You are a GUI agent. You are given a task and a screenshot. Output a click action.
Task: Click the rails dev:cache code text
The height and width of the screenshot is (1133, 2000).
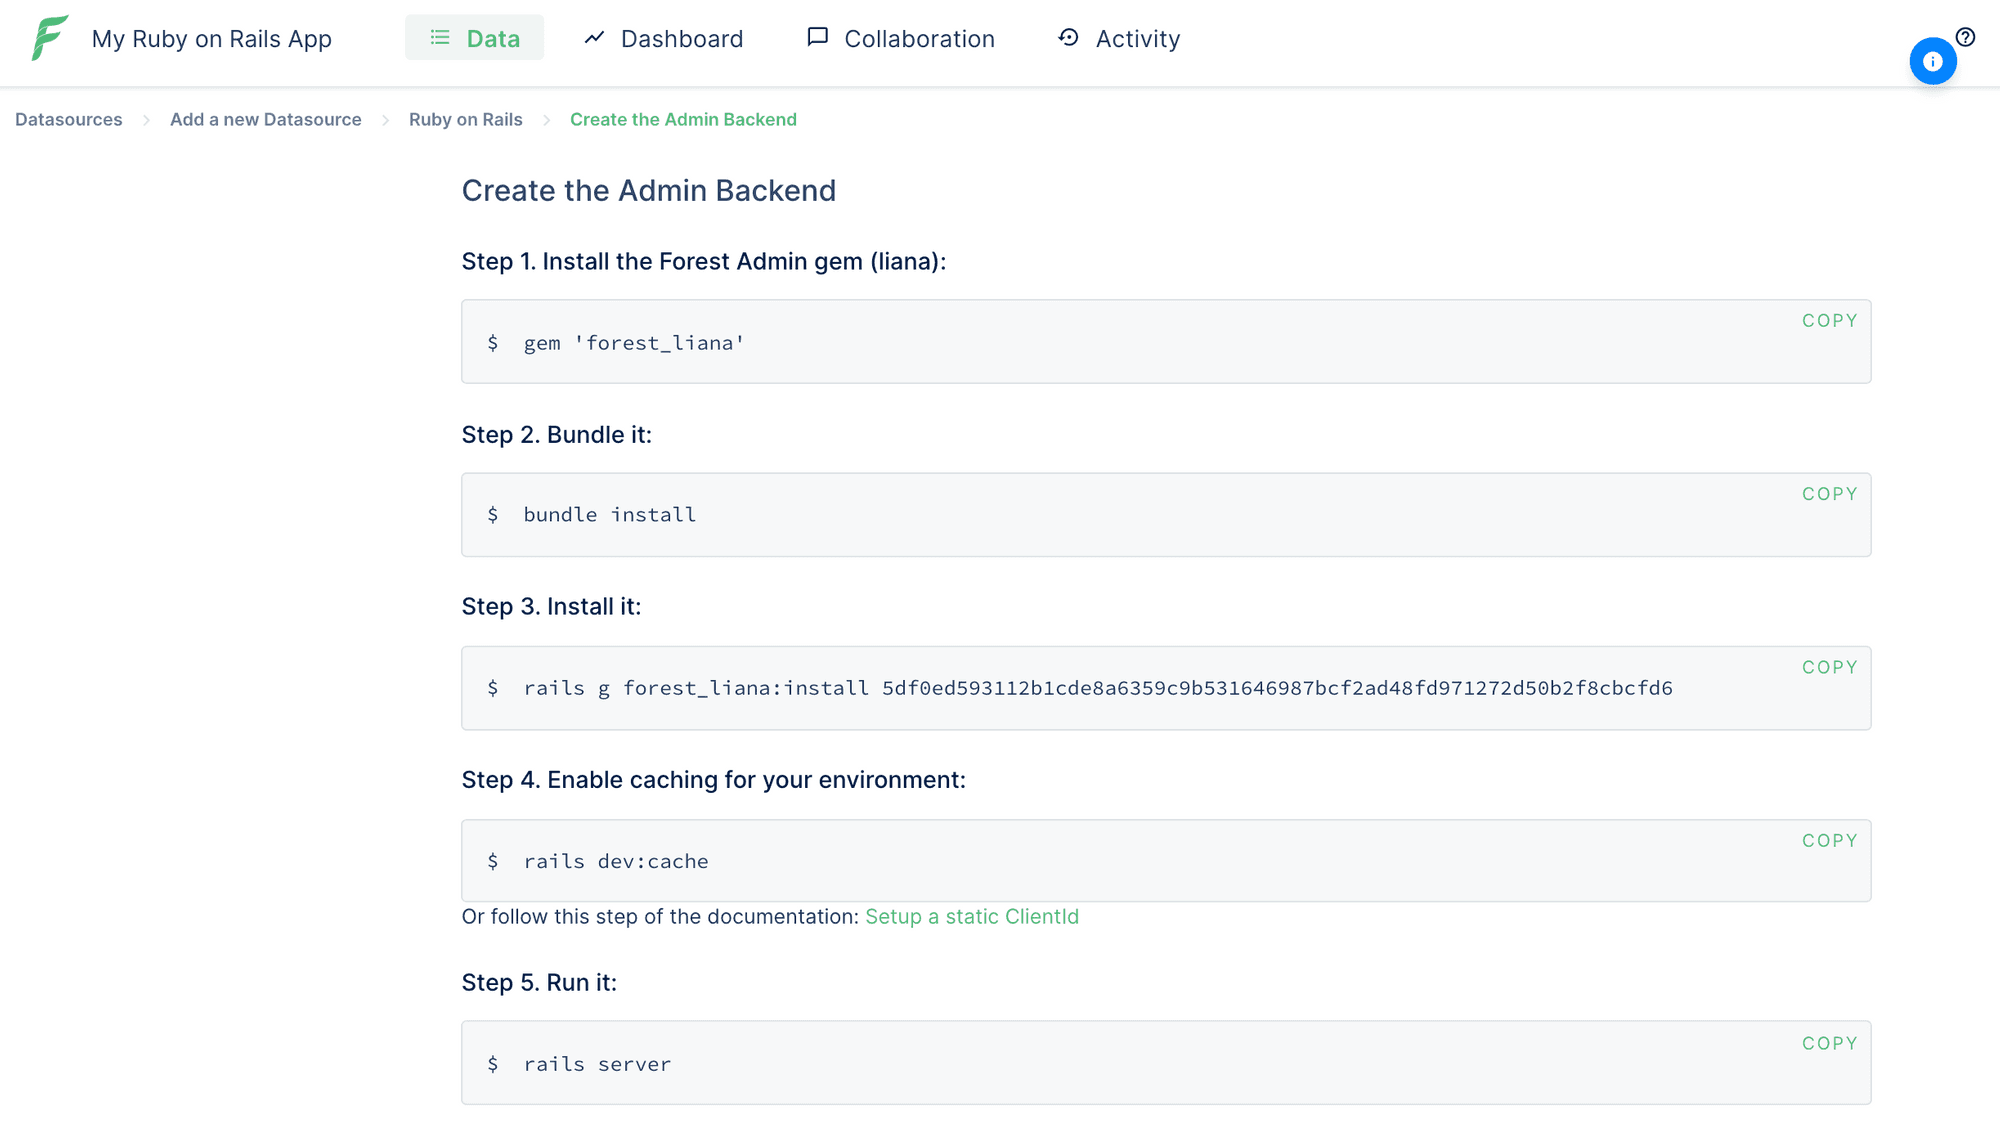[616, 861]
